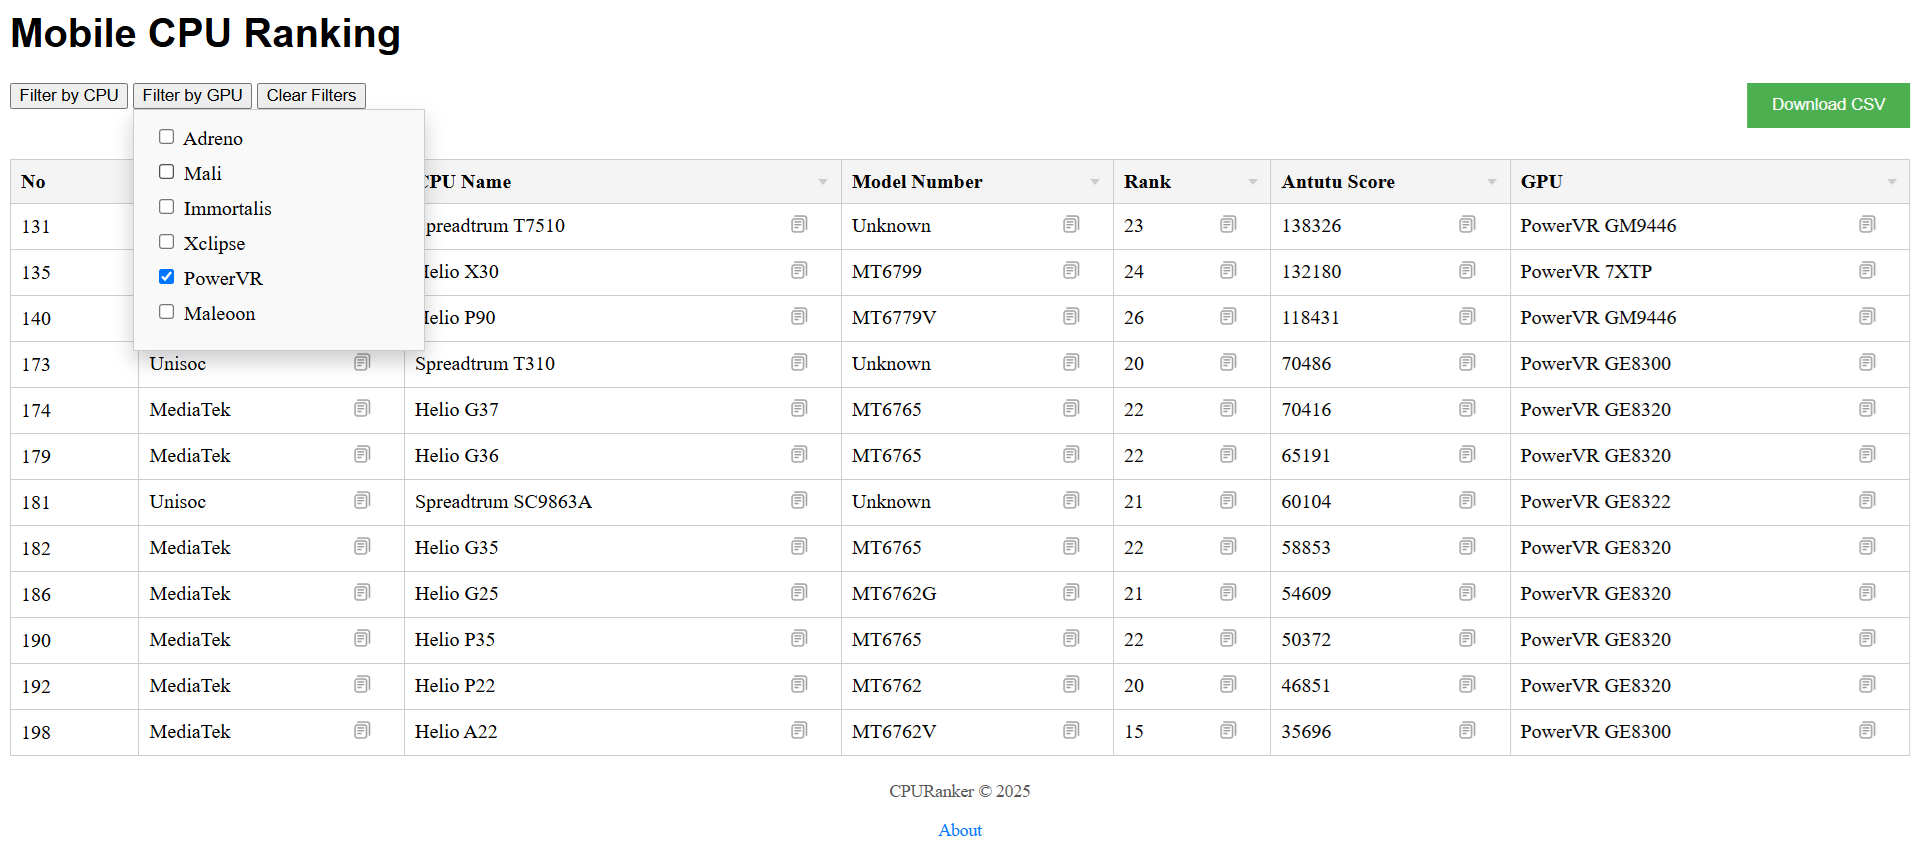Select the row number 131 cell
This screenshot has width=1919, height=853.
pos(74,226)
